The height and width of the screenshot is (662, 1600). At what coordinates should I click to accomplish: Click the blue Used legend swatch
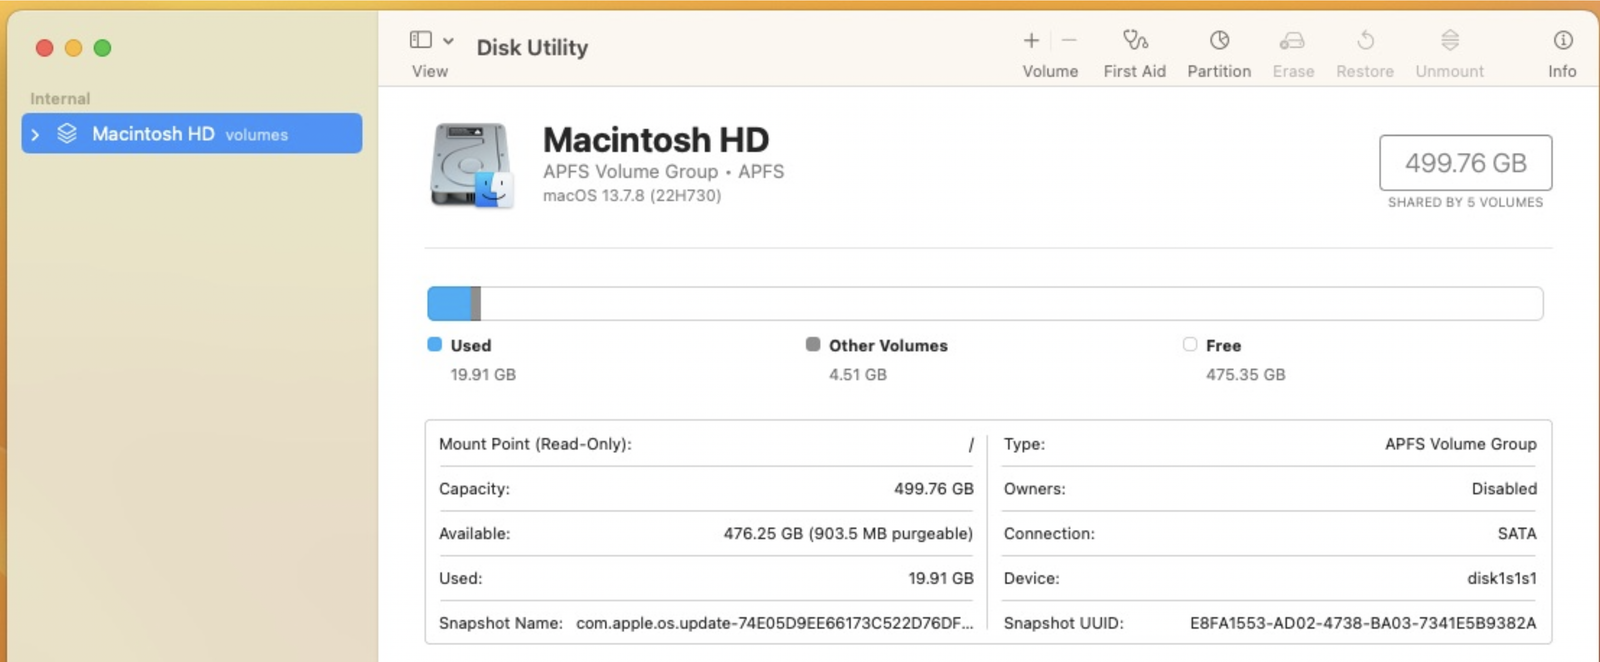[x=434, y=344]
